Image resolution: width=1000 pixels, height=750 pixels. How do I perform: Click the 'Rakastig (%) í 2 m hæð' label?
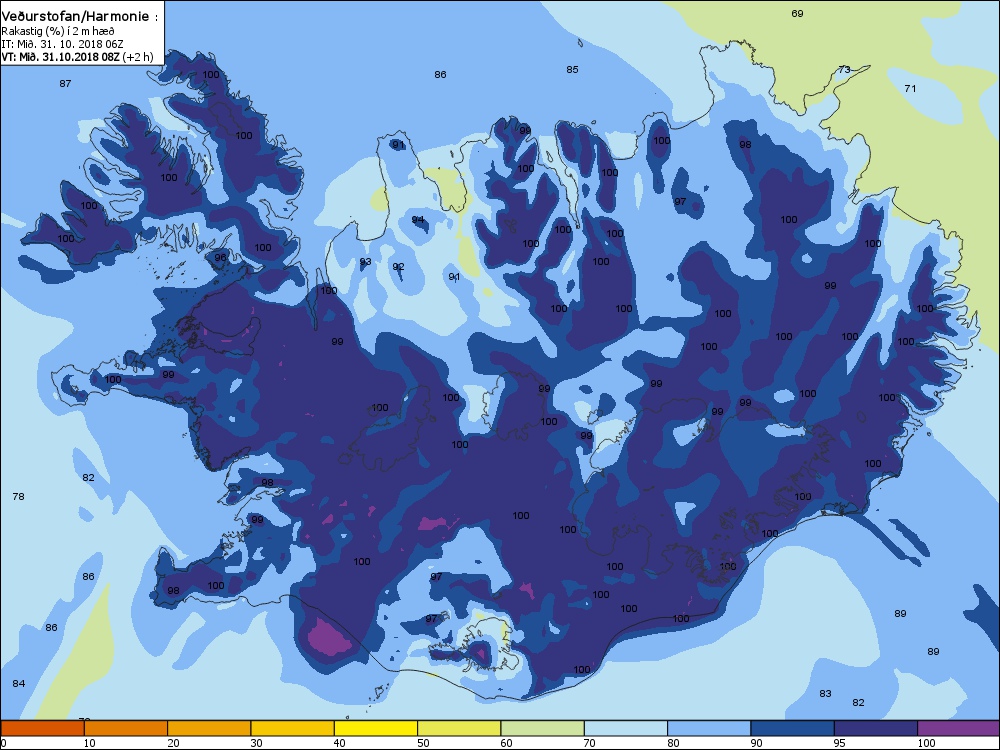pyautogui.click(x=58, y=31)
